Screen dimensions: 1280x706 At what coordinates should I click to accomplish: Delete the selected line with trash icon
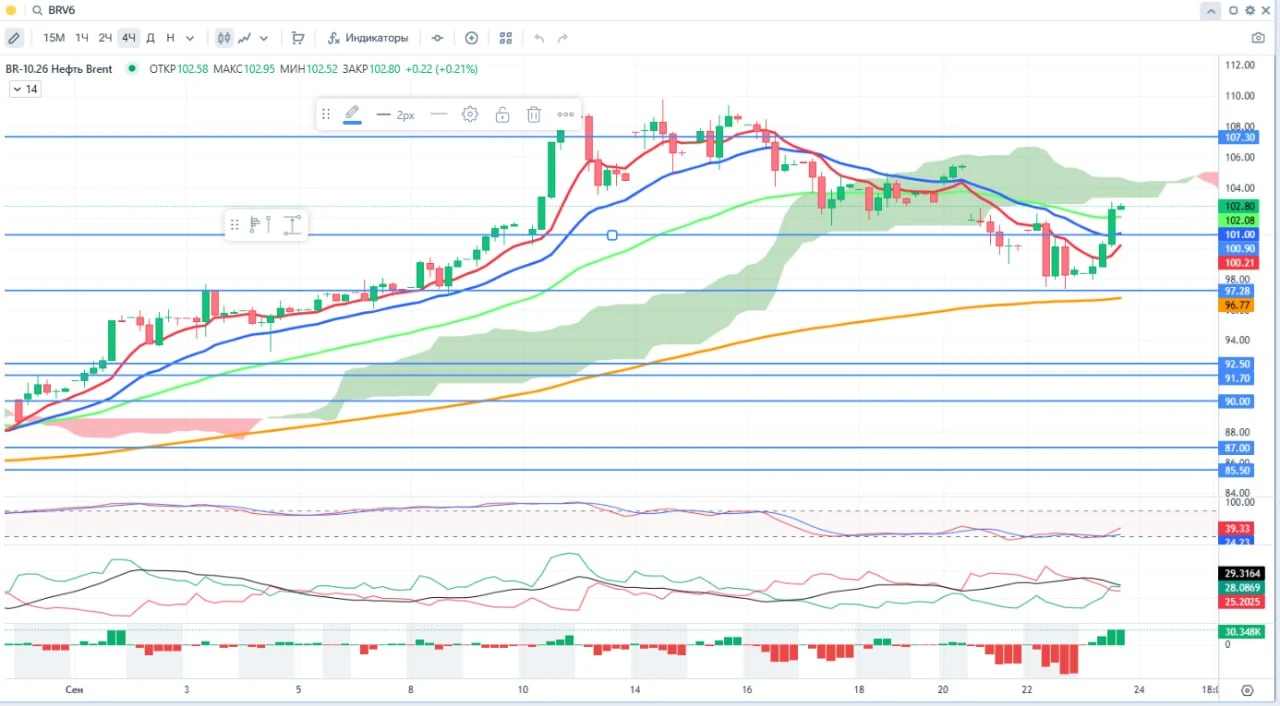(x=534, y=114)
